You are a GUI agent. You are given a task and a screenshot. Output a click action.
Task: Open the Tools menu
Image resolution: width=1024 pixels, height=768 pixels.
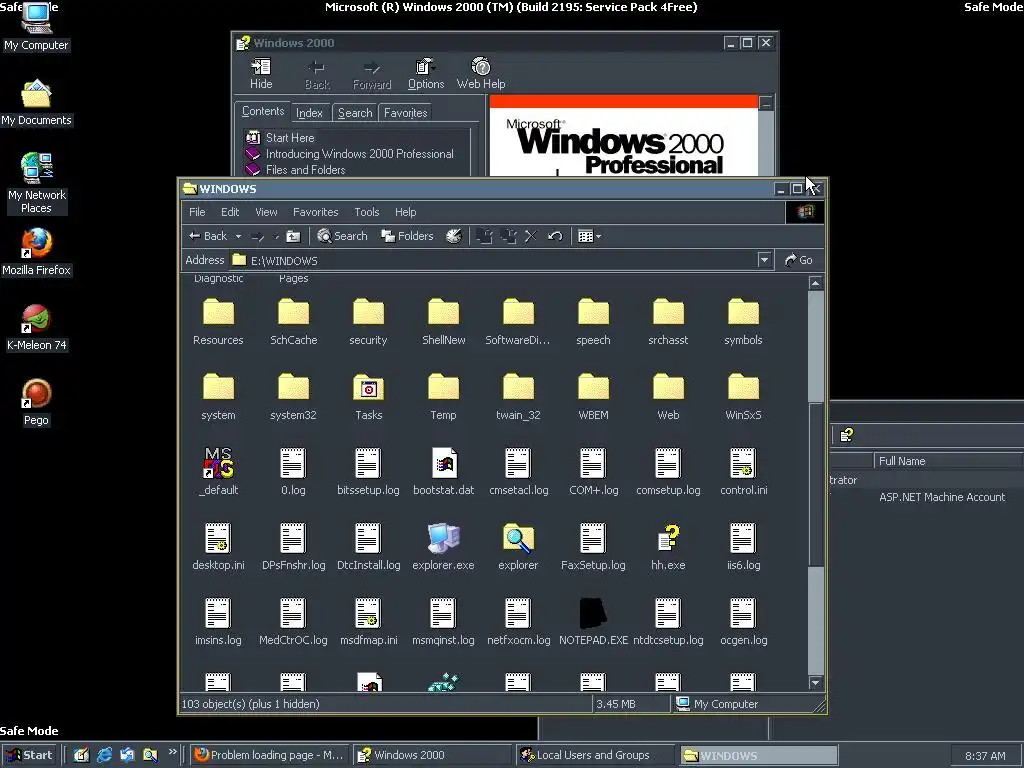(366, 212)
